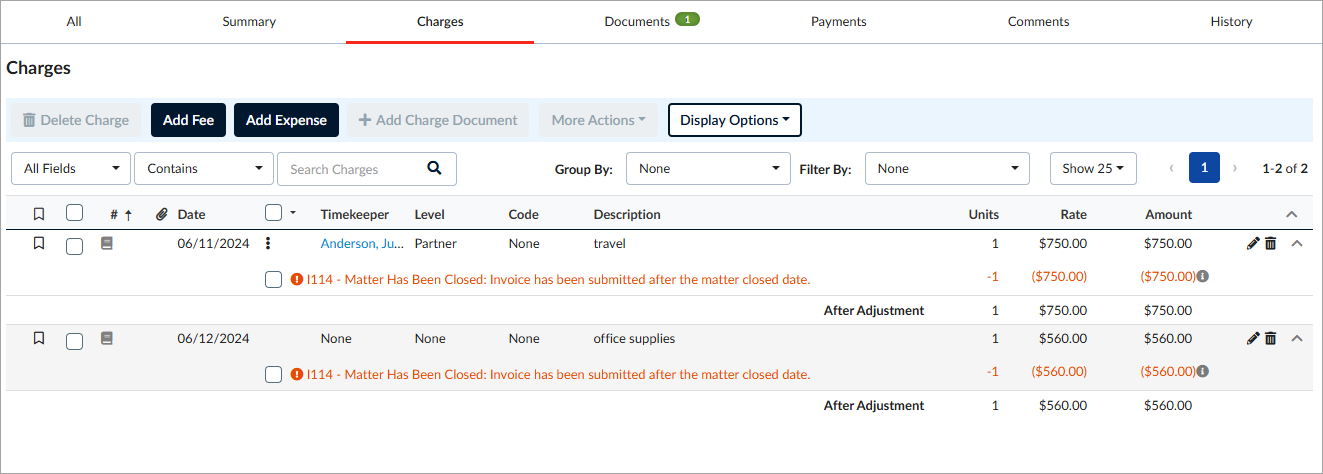1323x474 pixels.
Task: Switch to the All tab
Action: pos(74,21)
